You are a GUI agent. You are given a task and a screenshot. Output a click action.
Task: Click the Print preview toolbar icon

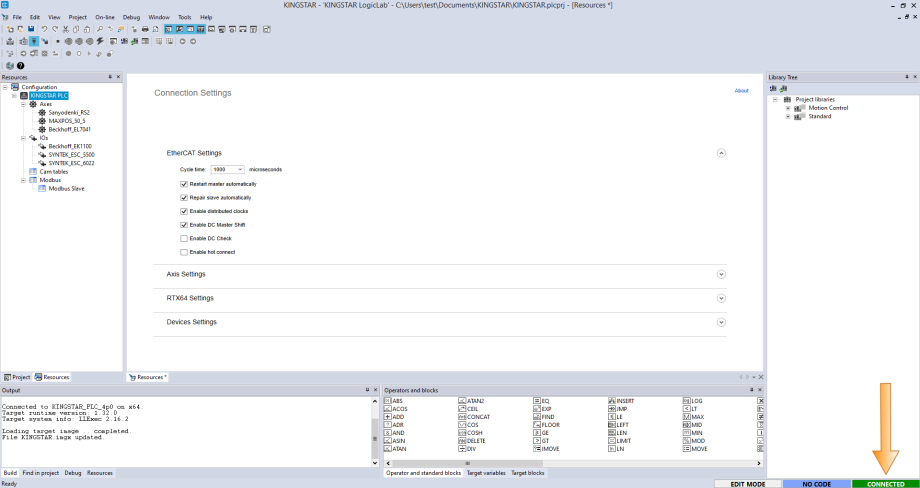tap(155, 29)
